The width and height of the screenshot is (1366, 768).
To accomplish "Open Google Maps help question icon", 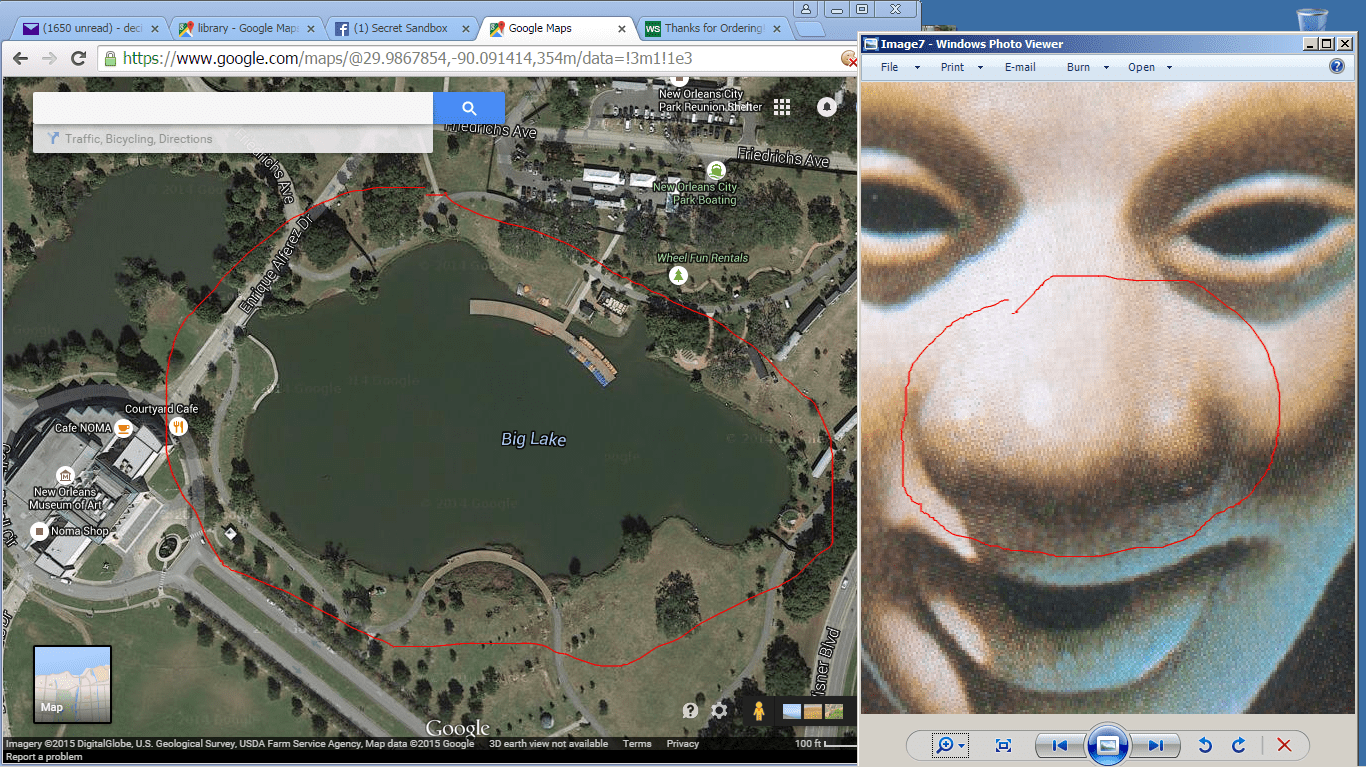I will [690, 711].
